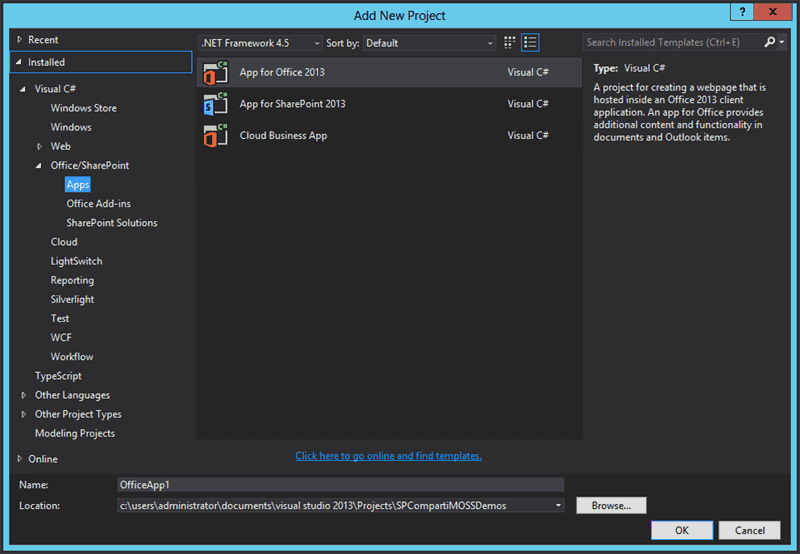Viewport: 800px width, 554px height.
Task: Click into the Name field containing OfficeApp1
Action: tap(341, 485)
